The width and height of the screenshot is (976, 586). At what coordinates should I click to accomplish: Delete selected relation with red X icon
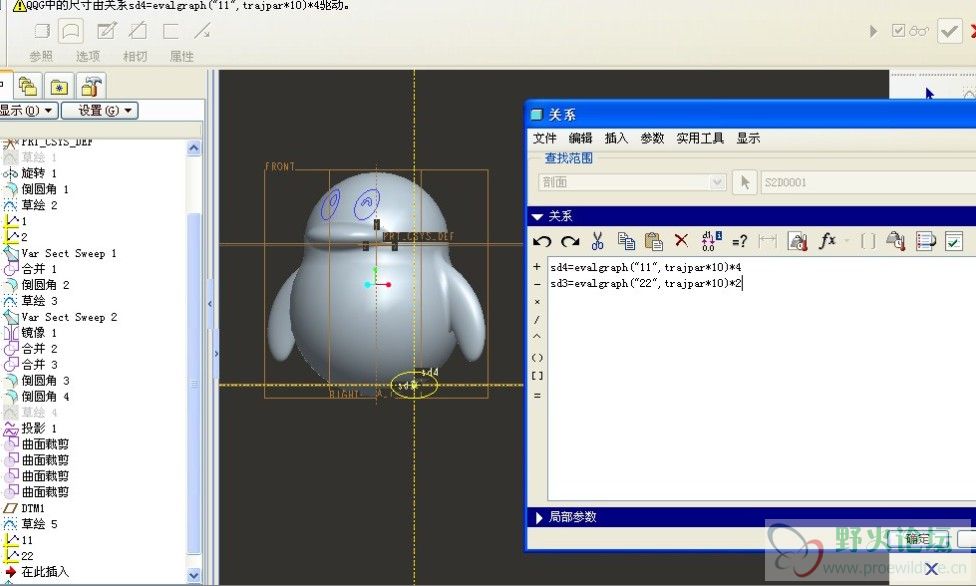pos(682,240)
